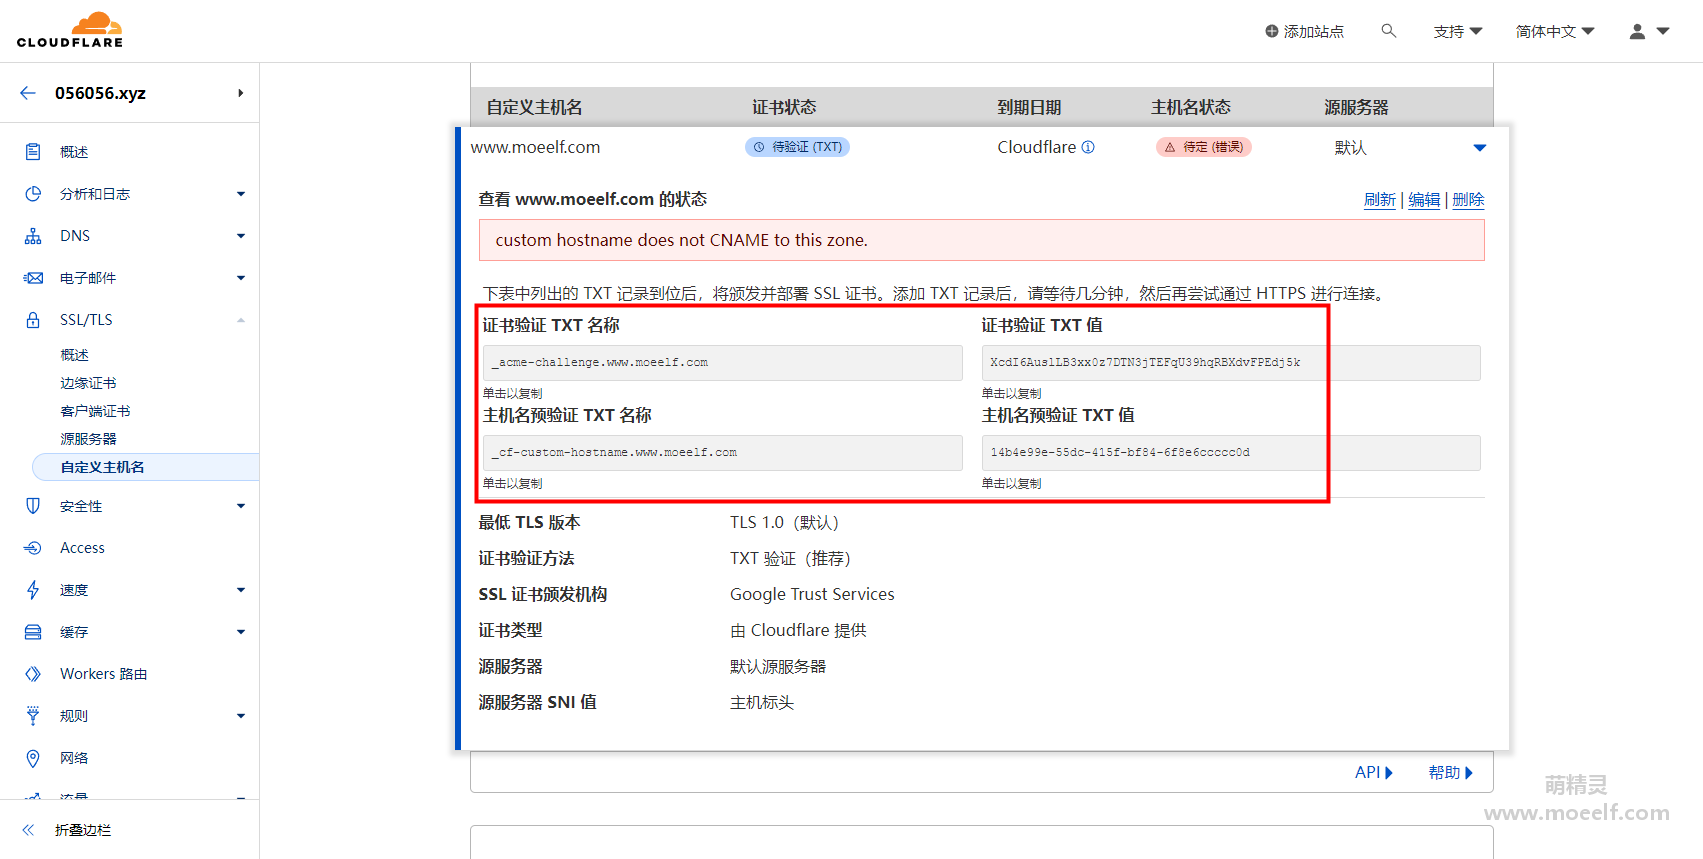
Task: Expand the Caching submenu arrow
Action: click(x=241, y=632)
